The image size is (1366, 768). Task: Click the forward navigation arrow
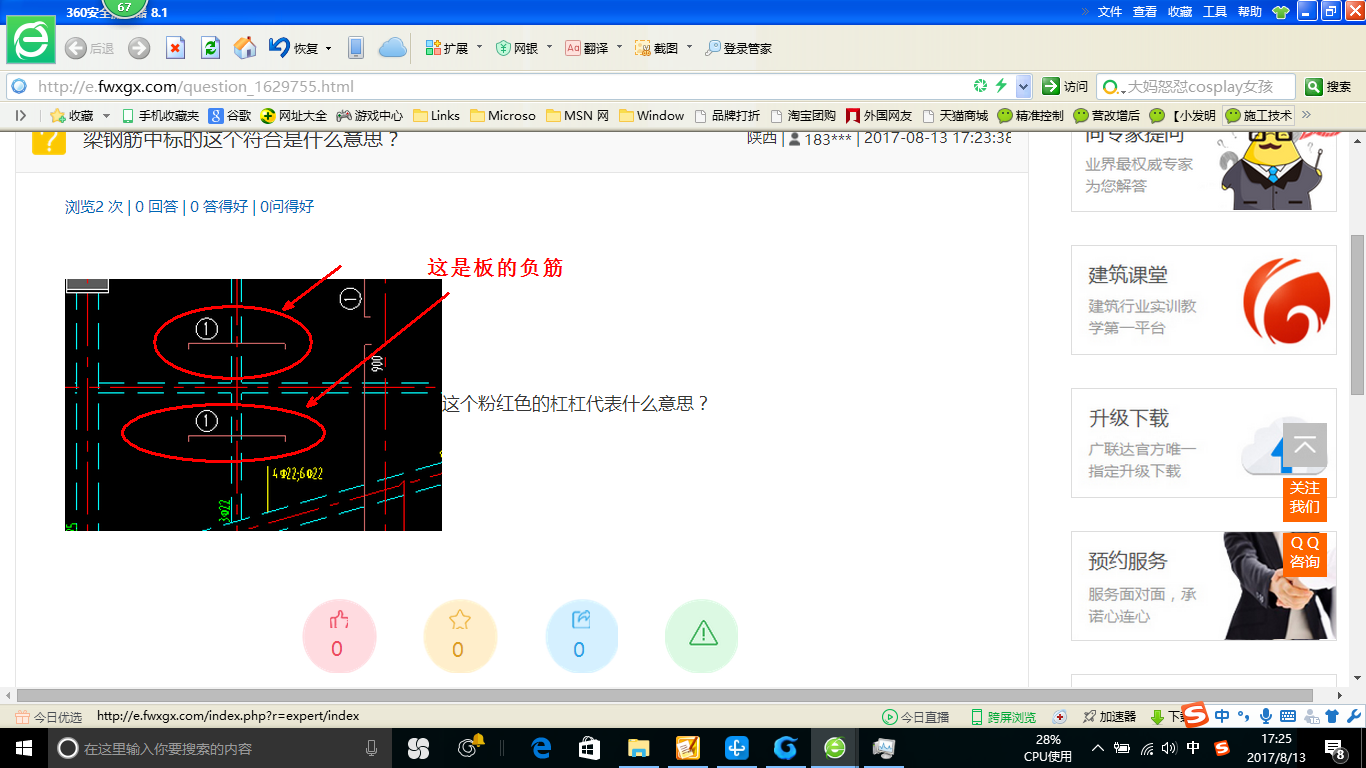139,48
